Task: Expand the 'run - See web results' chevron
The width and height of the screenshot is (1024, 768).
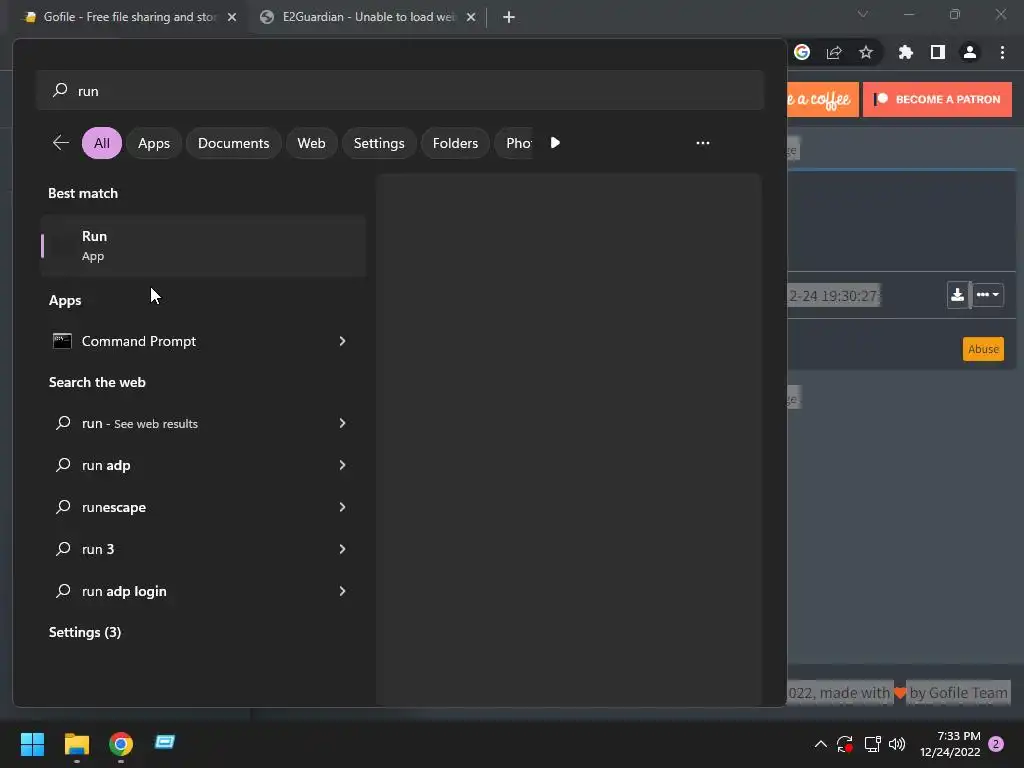Action: pos(342,423)
